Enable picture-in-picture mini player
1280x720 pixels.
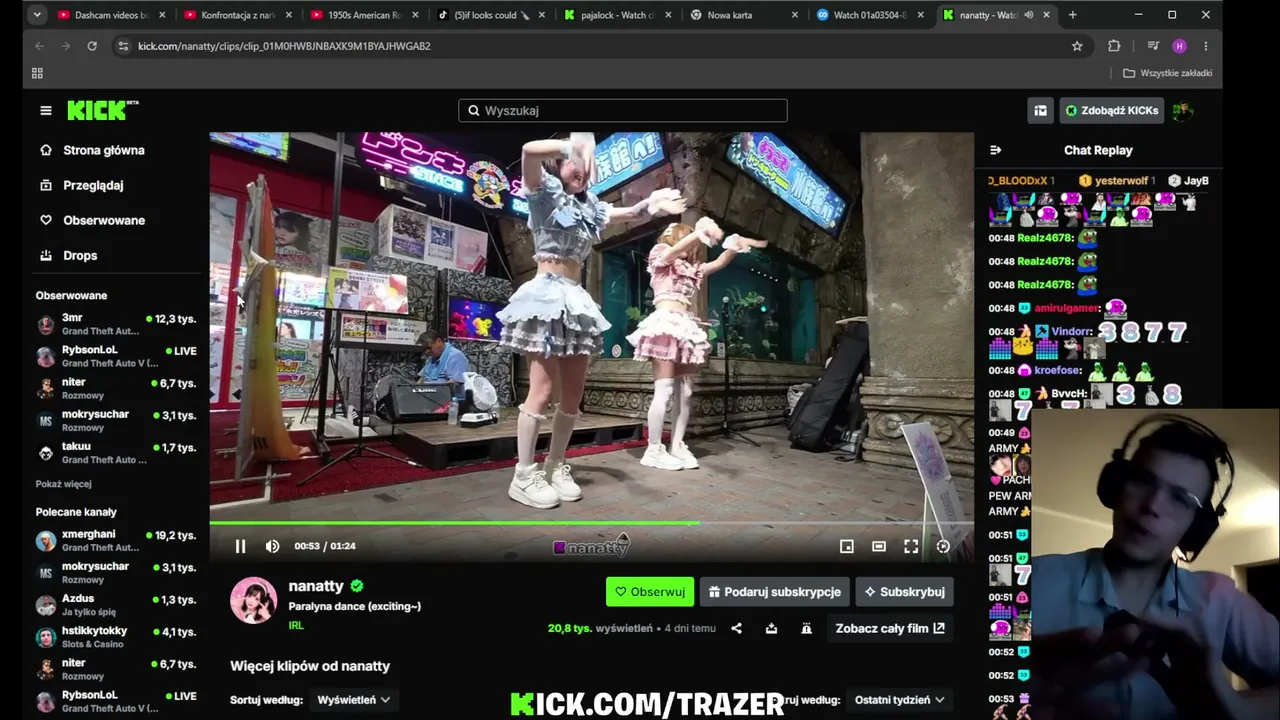[847, 546]
